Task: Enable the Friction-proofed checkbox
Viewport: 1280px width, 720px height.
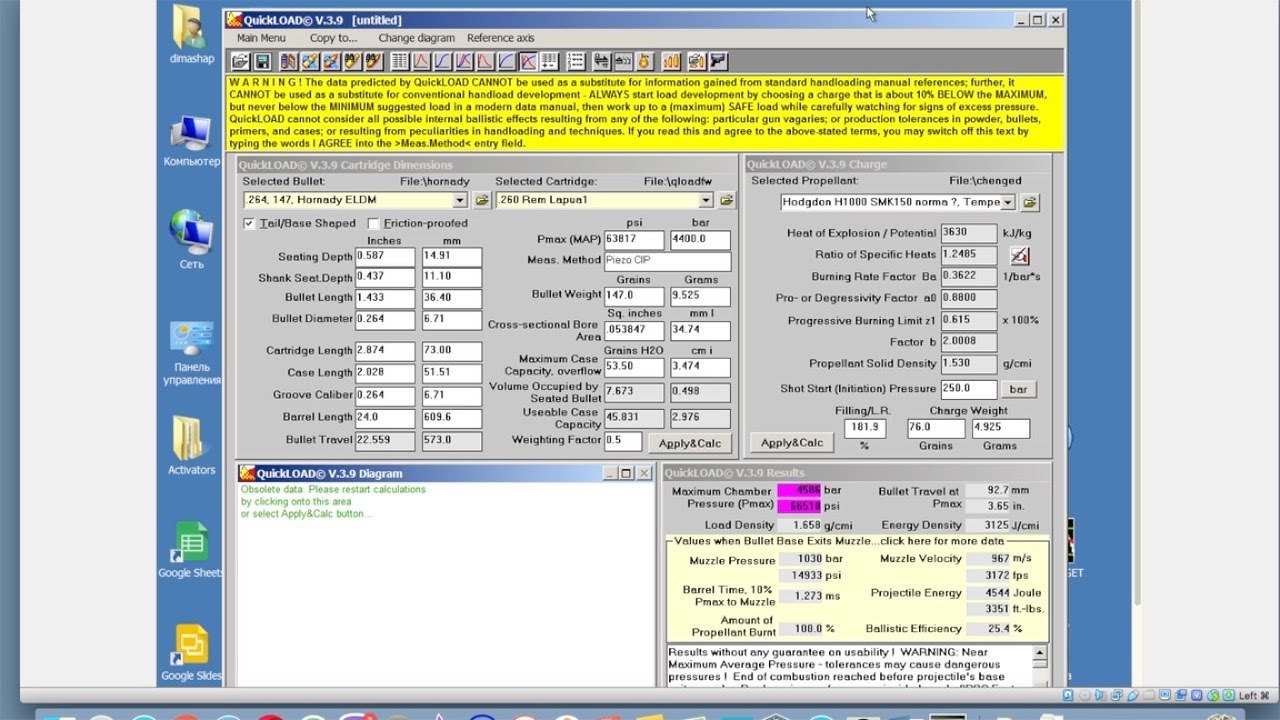Action: [374, 224]
